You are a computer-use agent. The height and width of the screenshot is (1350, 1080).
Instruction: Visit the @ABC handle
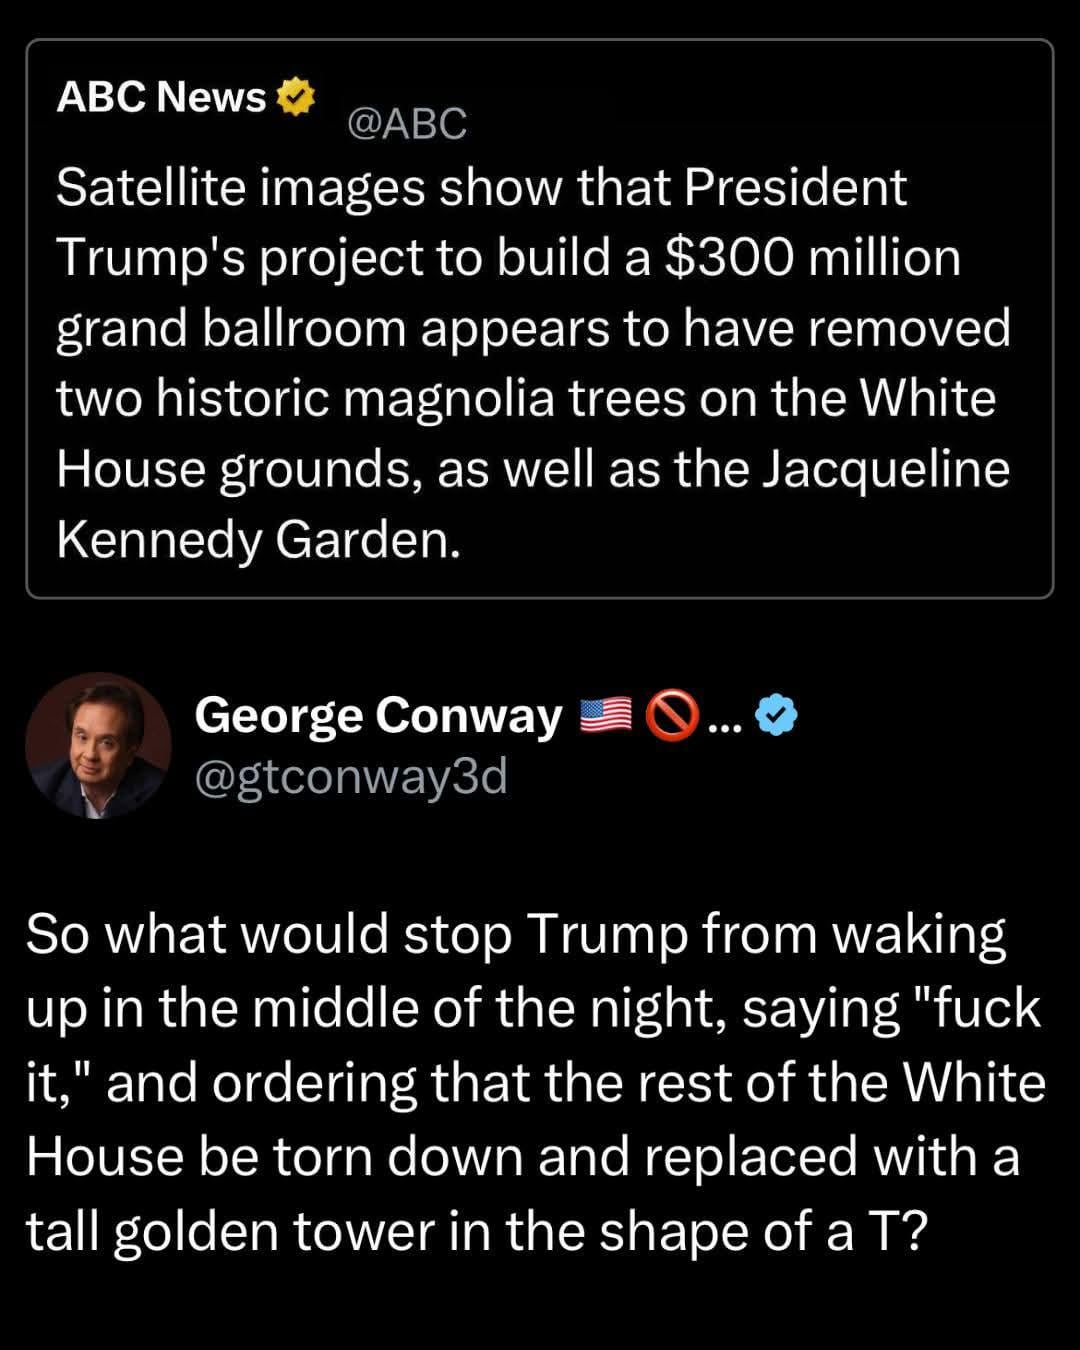pos(406,124)
